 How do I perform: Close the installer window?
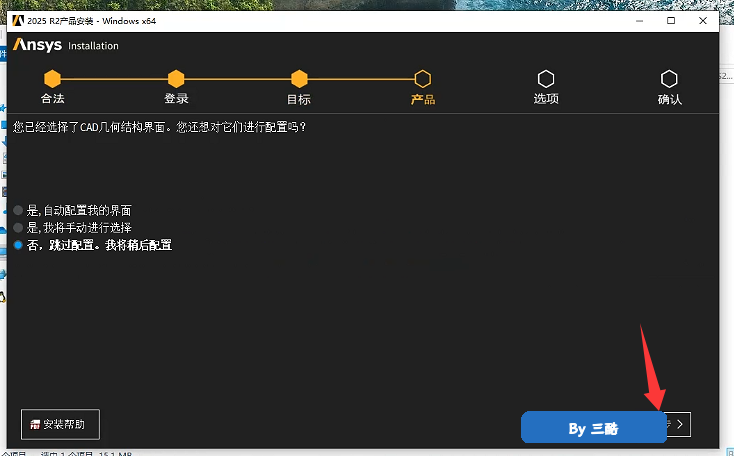pyautogui.click(x=703, y=21)
